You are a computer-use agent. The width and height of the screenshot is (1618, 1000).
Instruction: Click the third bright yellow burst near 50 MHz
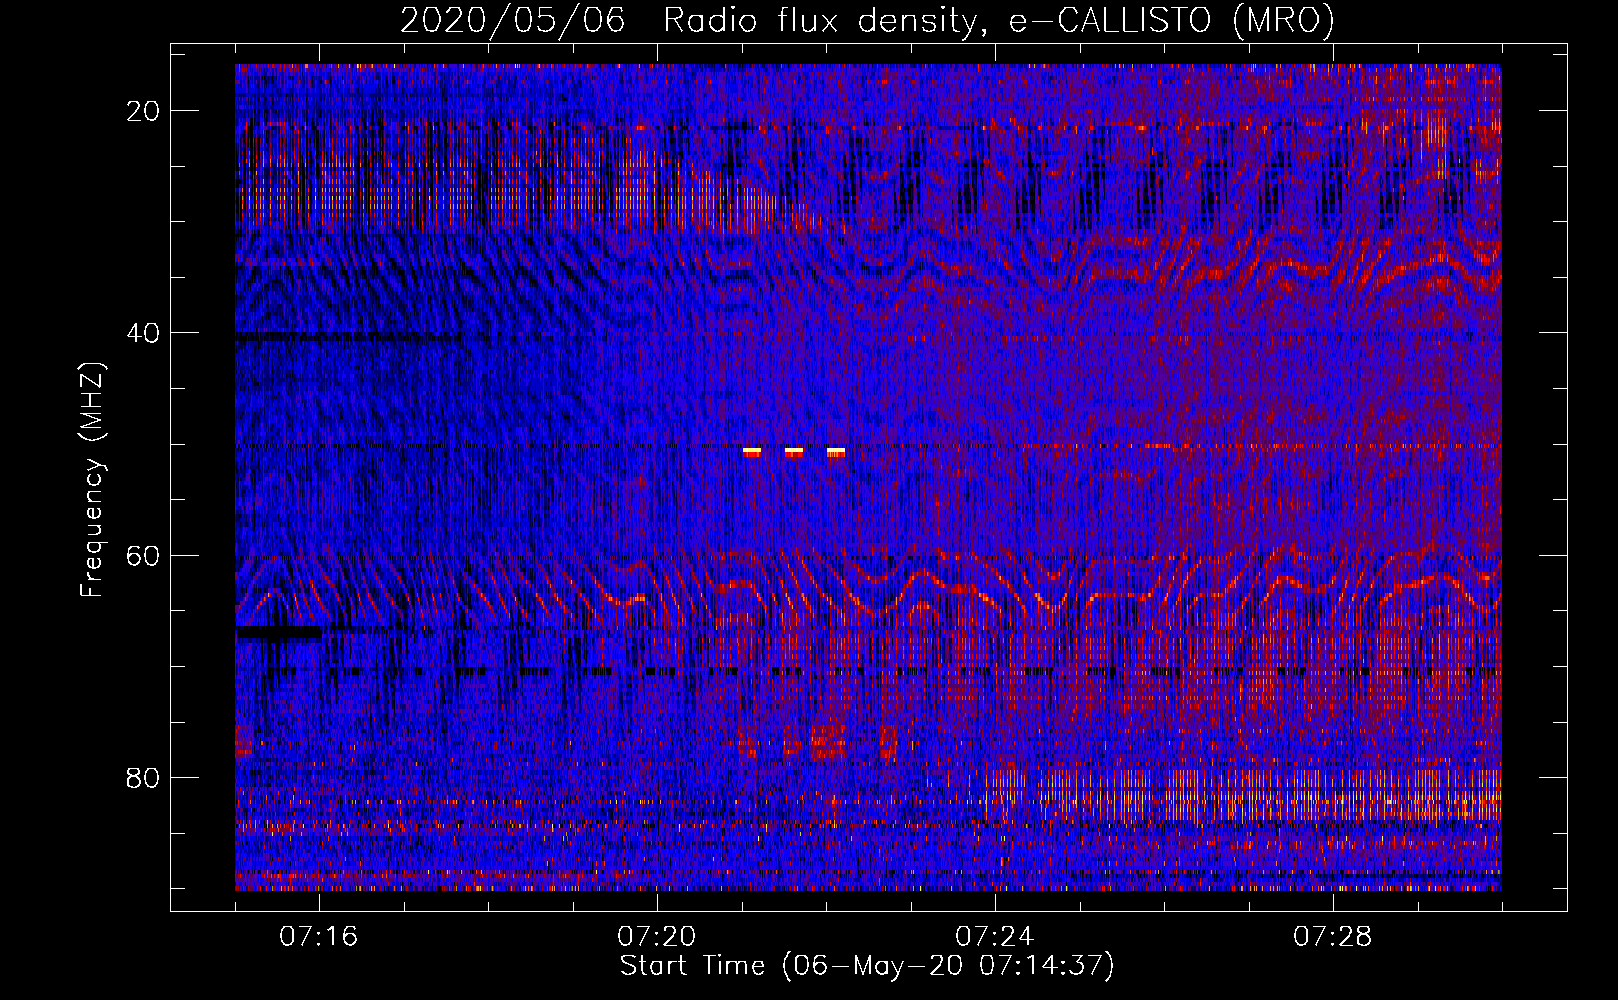click(x=836, y=452)
